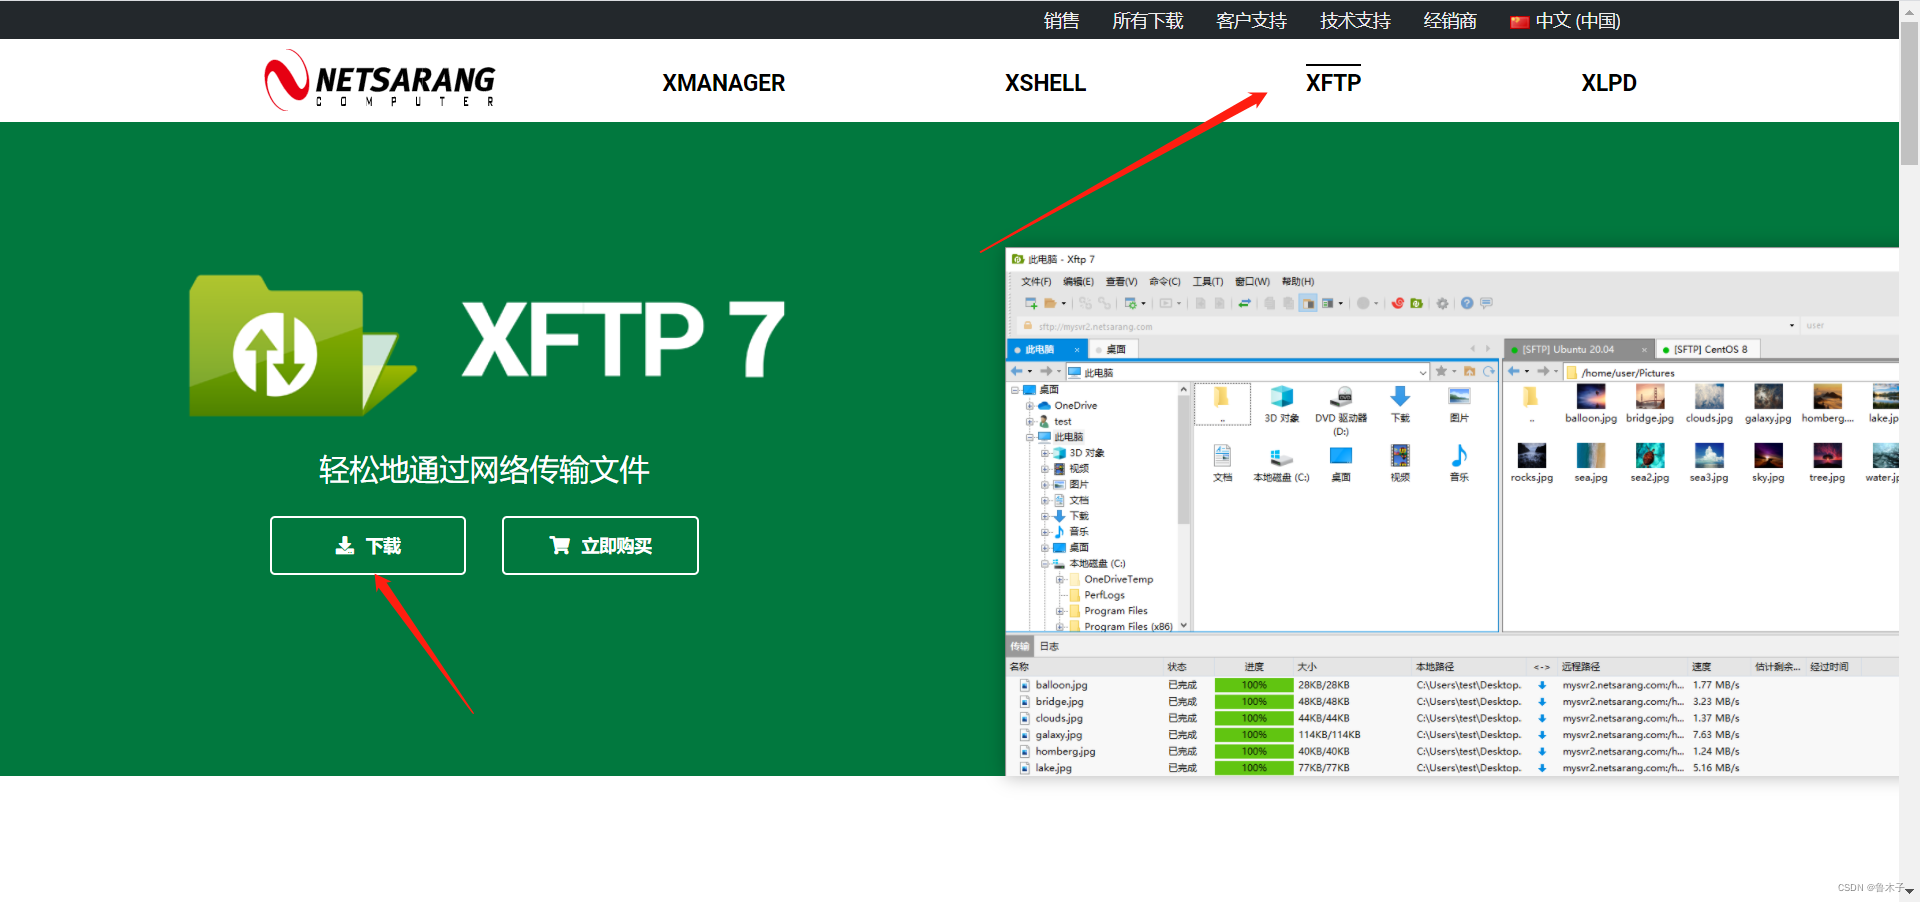The width and height of the screenshot is (1920, 902).
Task: Click the NetSarang Computer logo
Action: tap(380, 81)
